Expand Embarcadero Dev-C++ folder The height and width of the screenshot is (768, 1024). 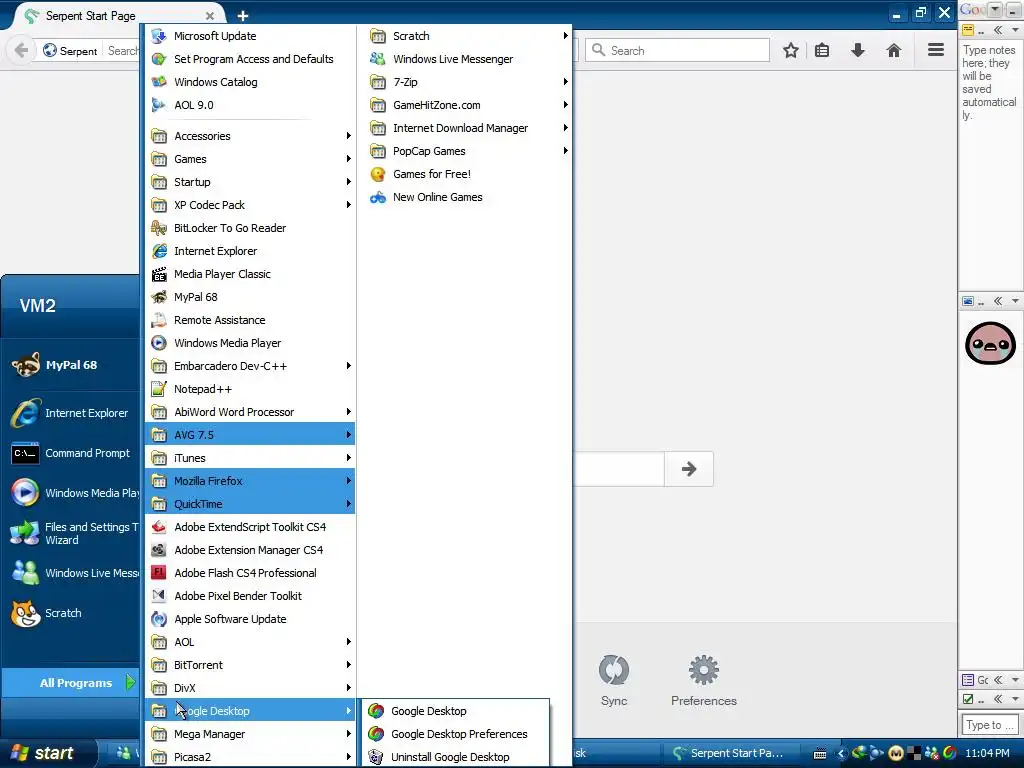click(x=250, y=366)
